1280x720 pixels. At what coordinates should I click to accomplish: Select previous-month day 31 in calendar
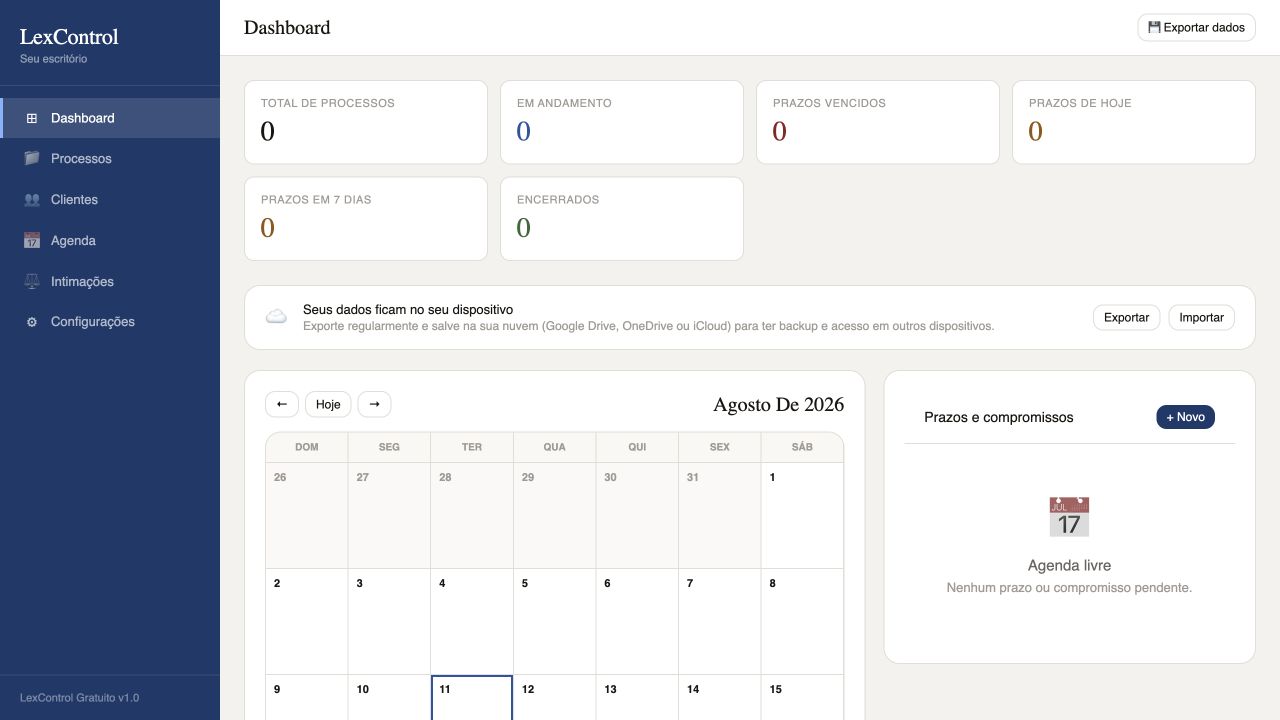[719, 516]
